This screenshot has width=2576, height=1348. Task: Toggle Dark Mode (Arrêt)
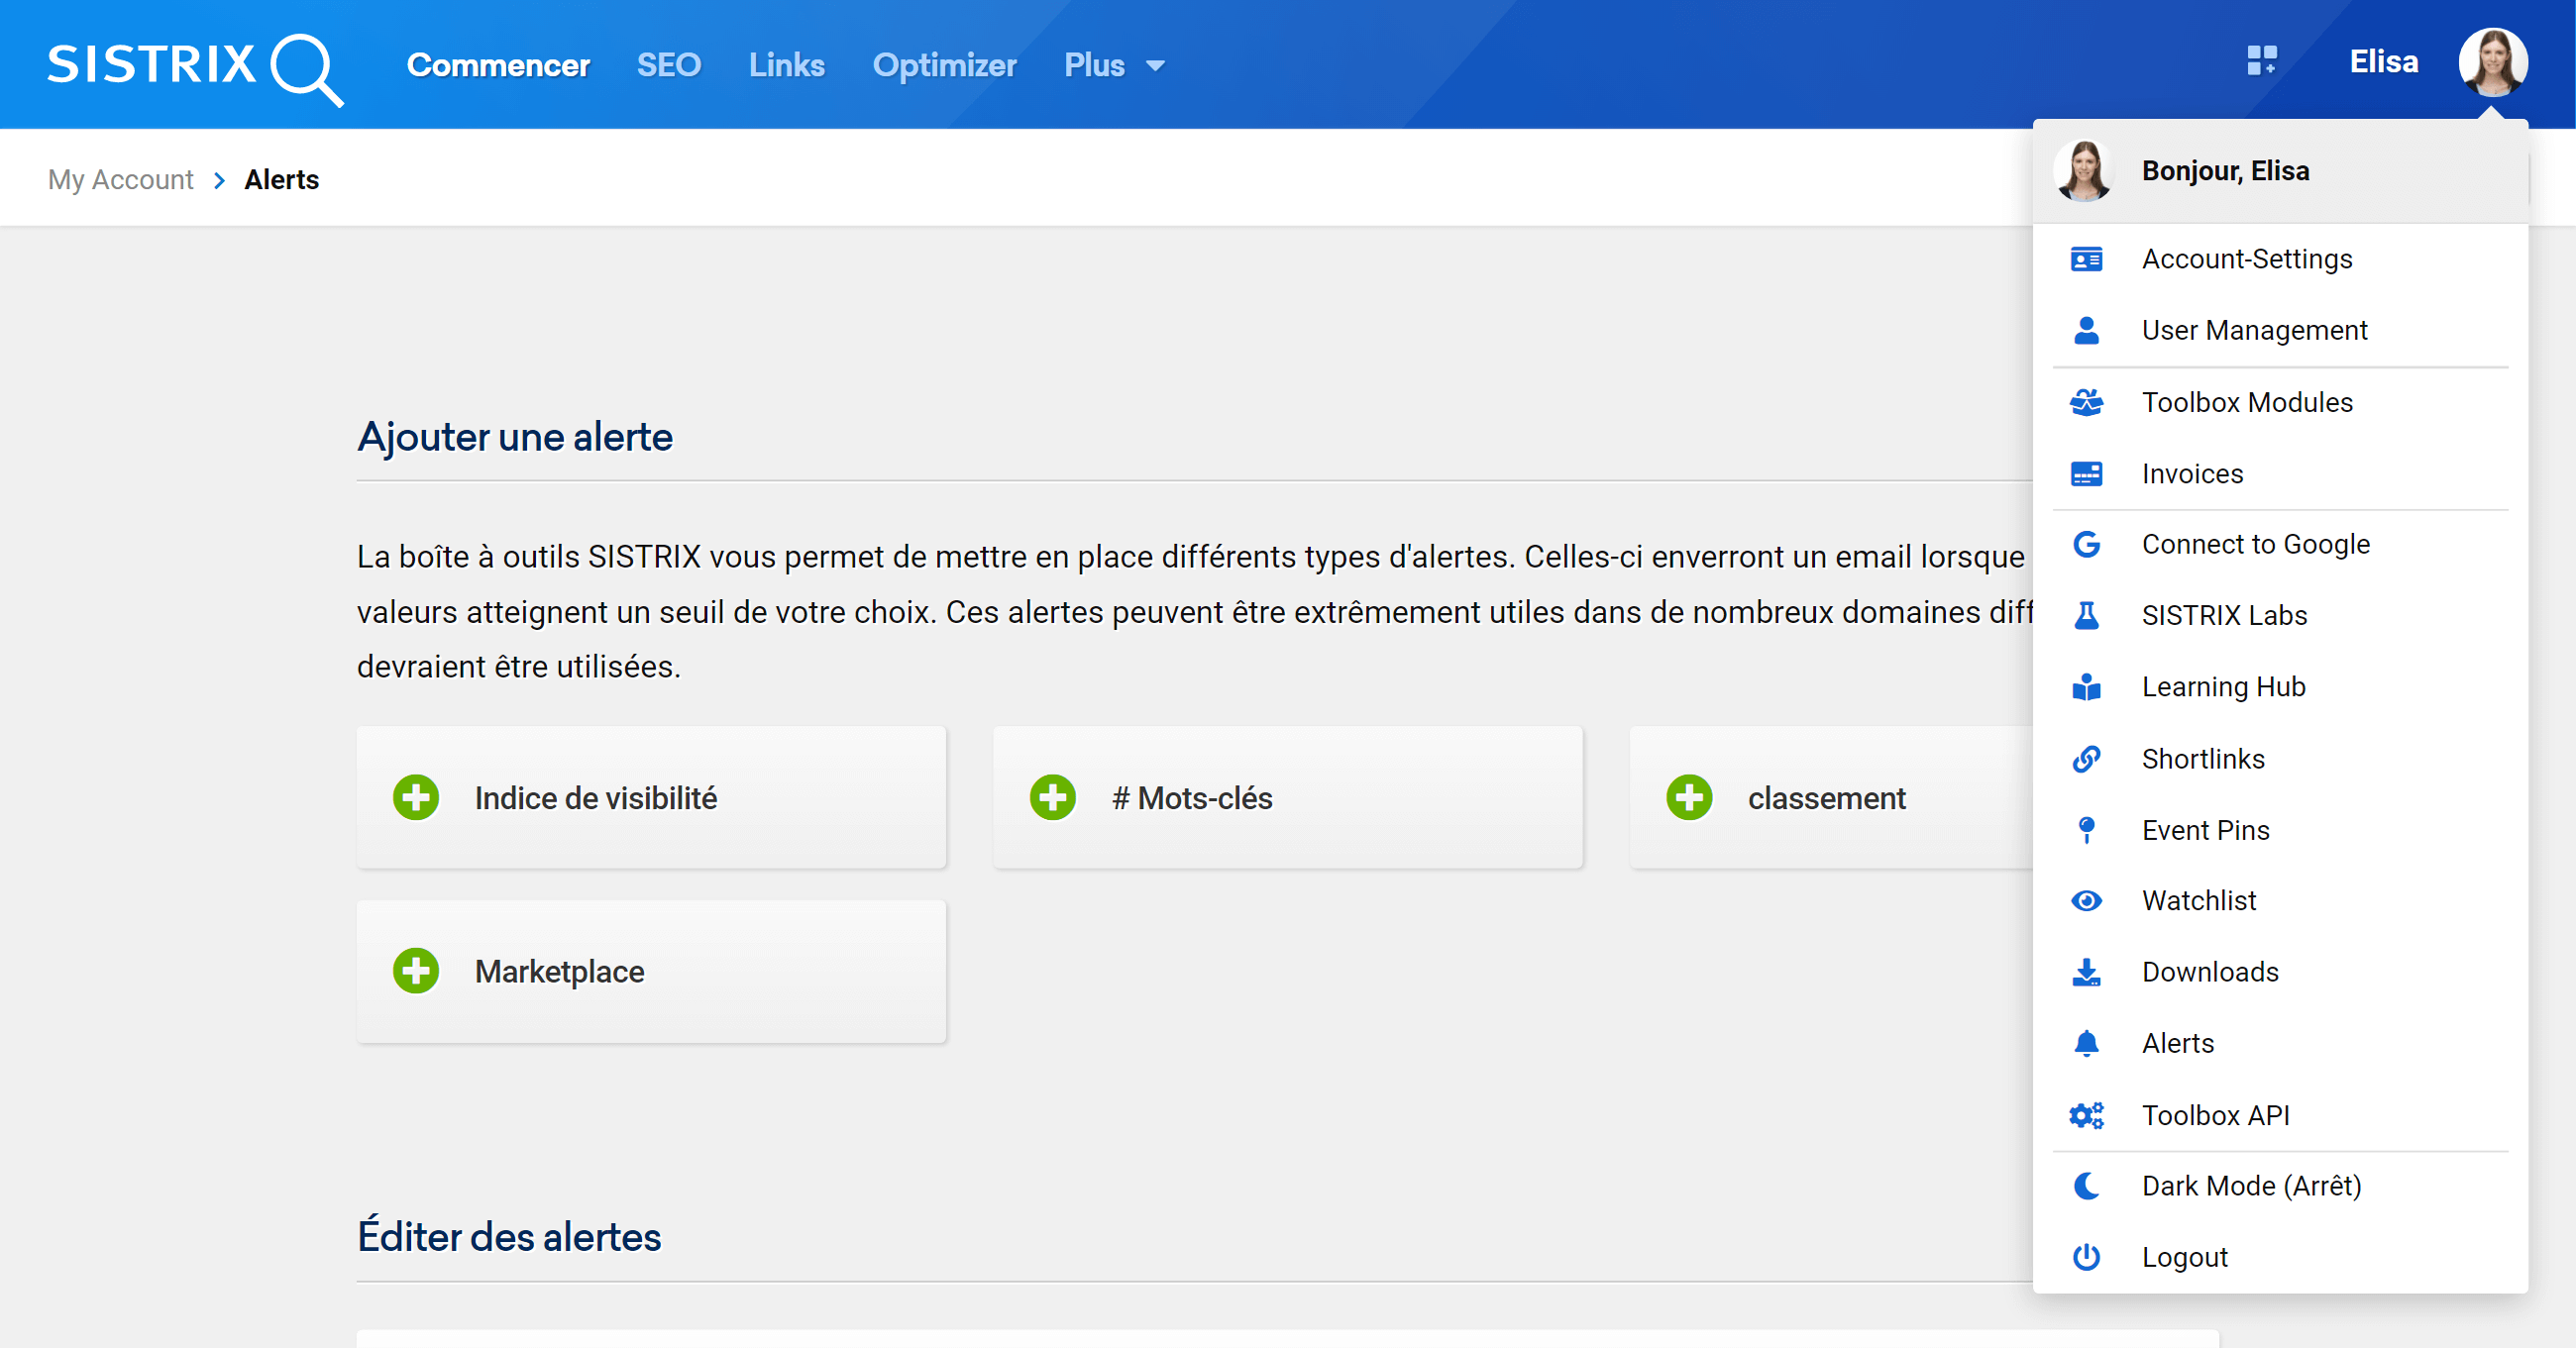pos(2280,1186)
